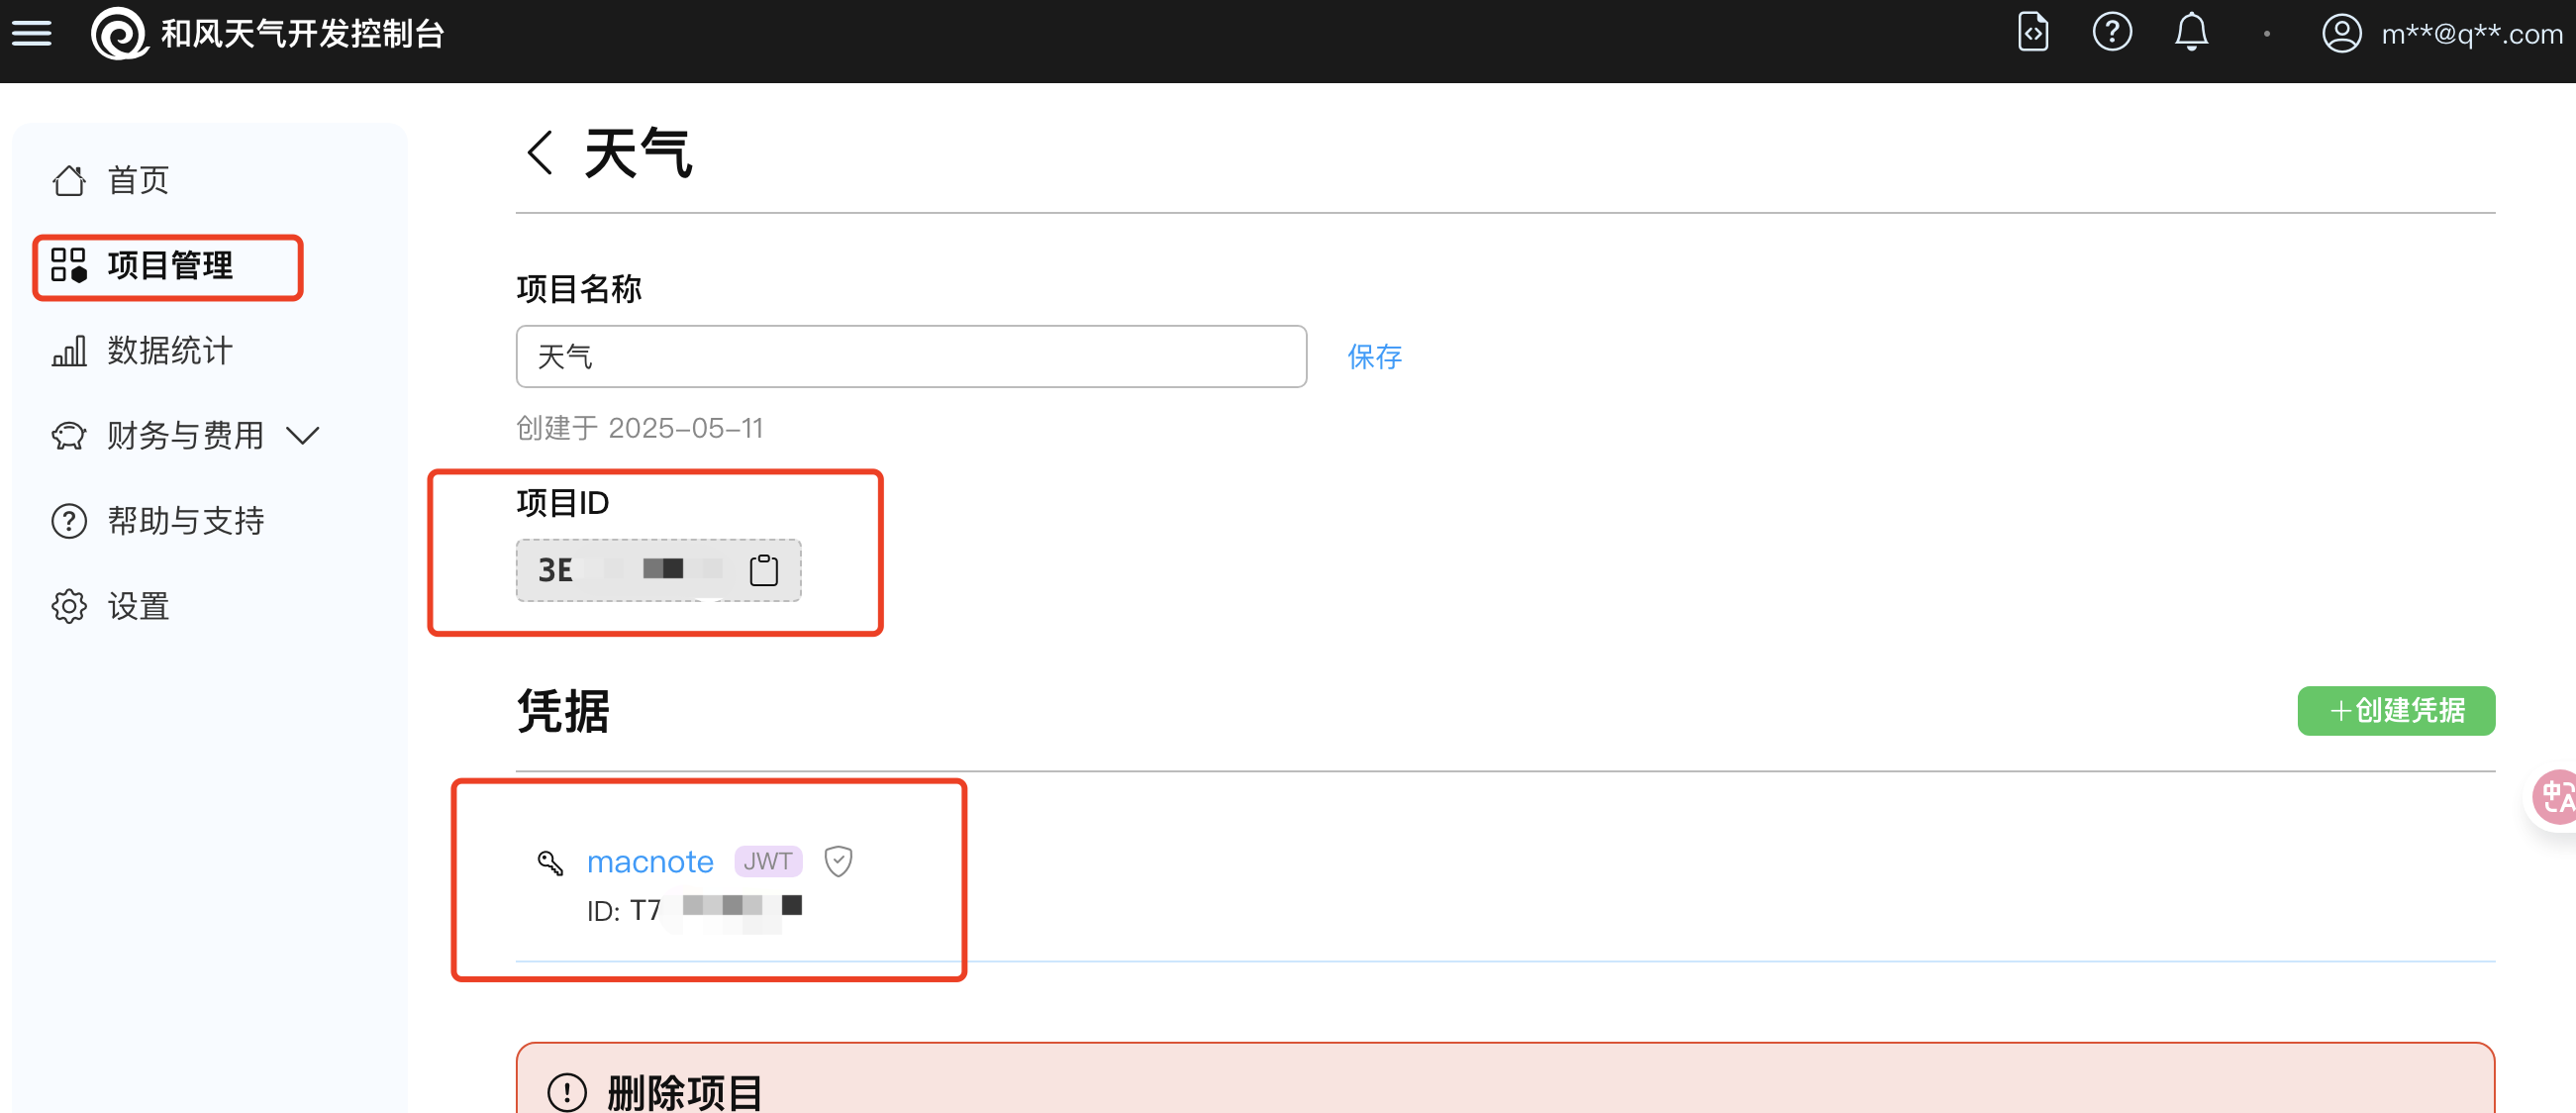Open the m**@q**.com account dropdown
Image resolution: width=2576 pixels, height=1113 pixels.
point(2471,34)
